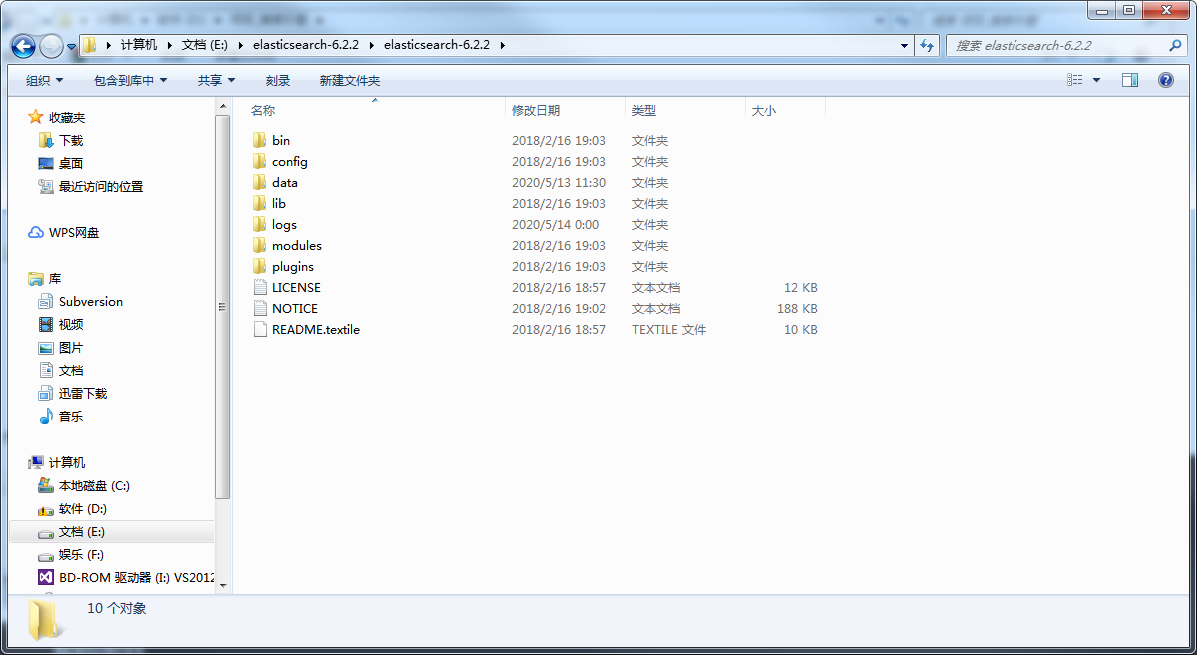This screenshot has height=655, width=1197.
Task: Click the change view icon
Action: point(1075,79)
